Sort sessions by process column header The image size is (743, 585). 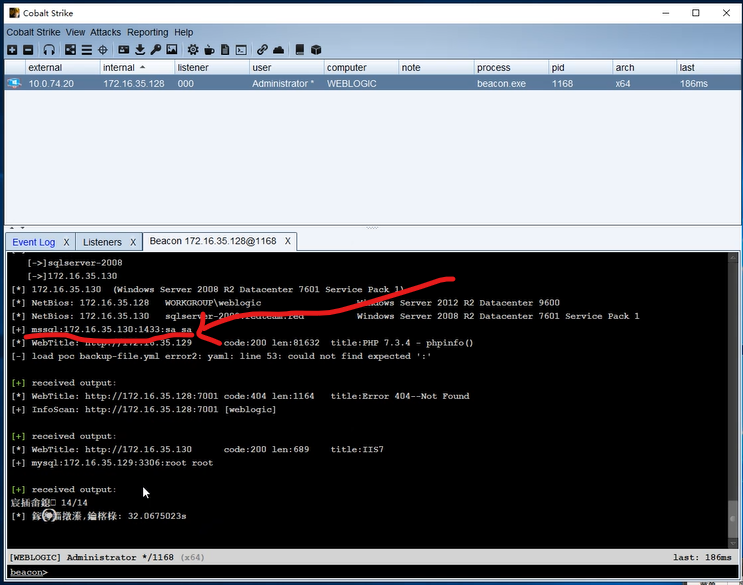pos(511,67)
